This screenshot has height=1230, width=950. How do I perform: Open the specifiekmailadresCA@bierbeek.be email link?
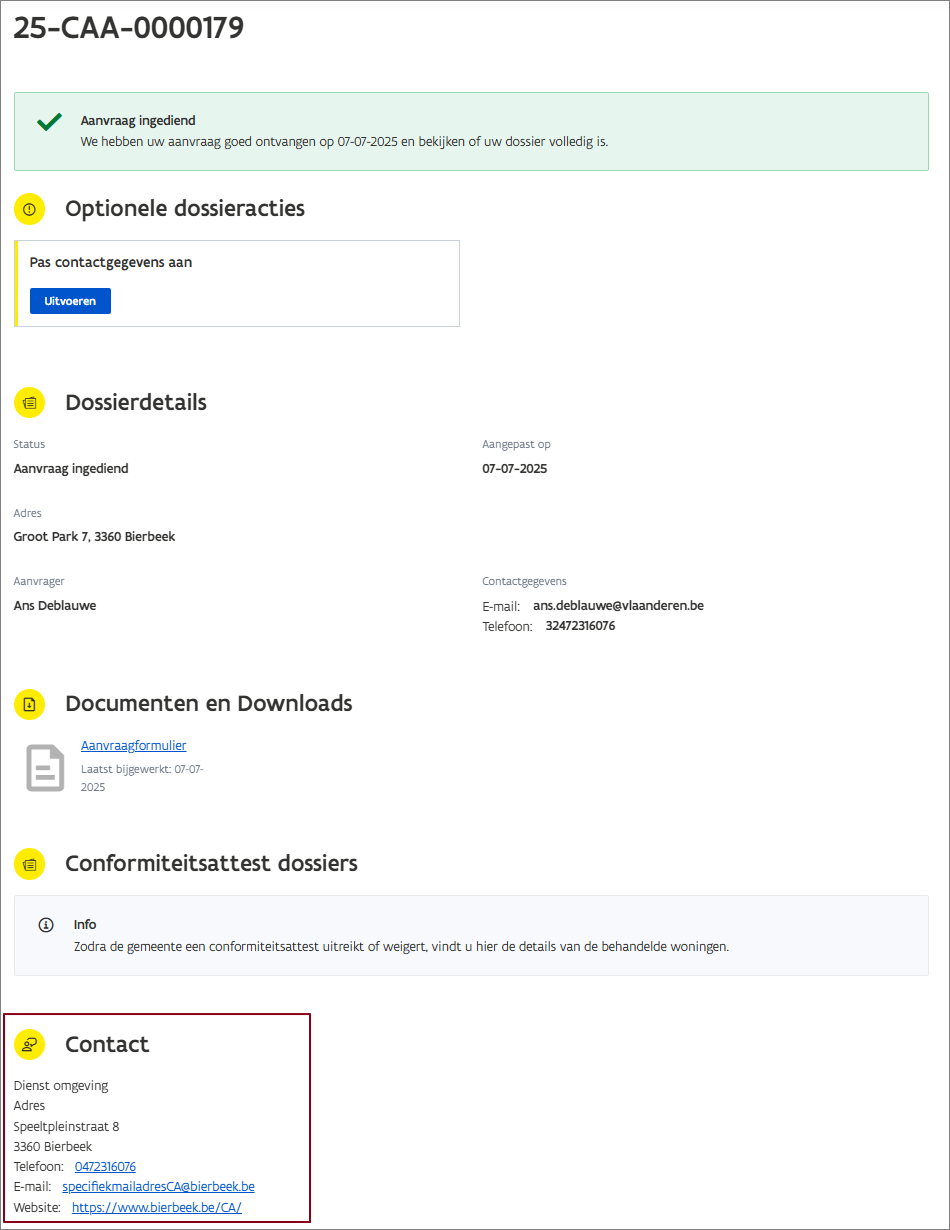click(x=158, y=1187)
